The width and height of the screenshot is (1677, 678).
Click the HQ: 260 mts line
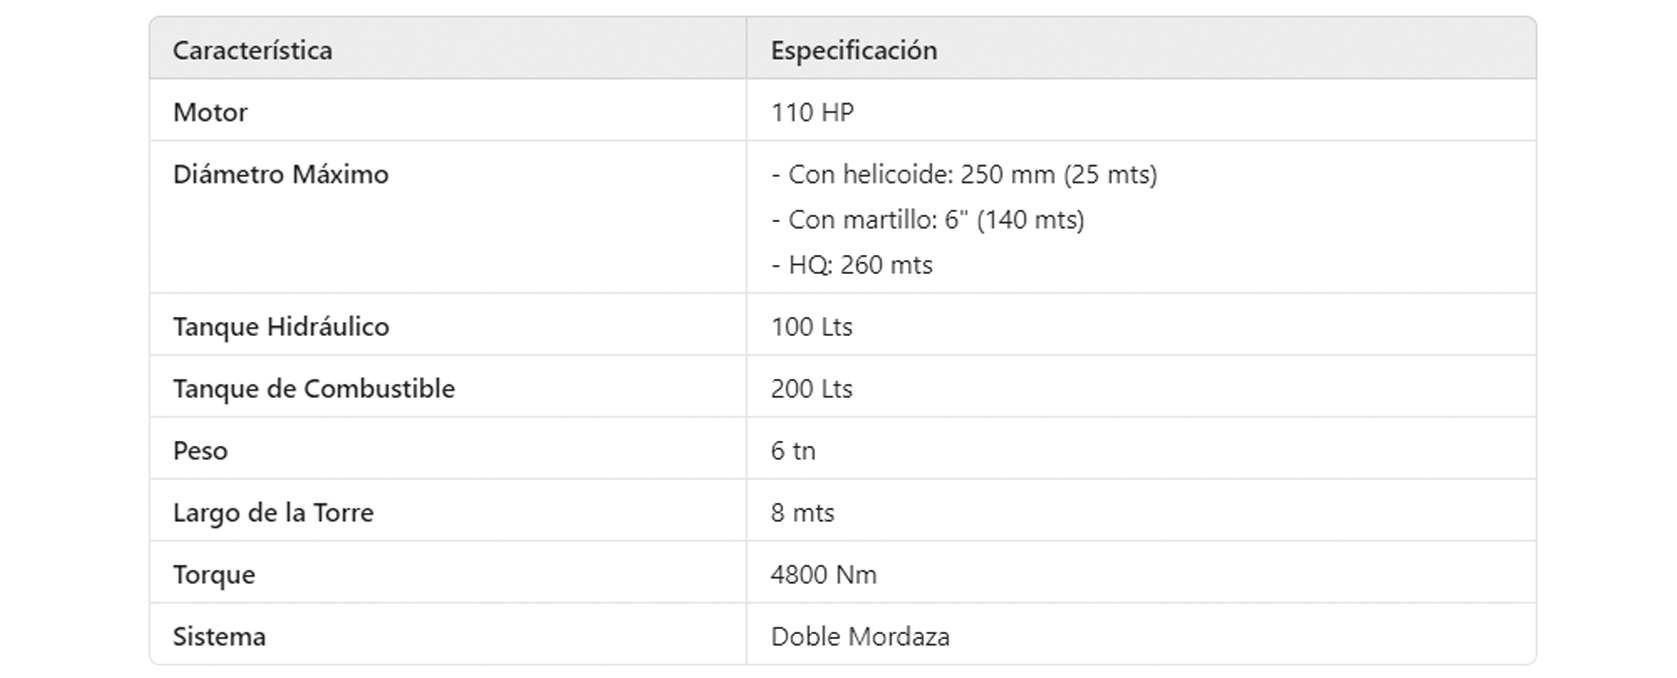tap(852, 265)
